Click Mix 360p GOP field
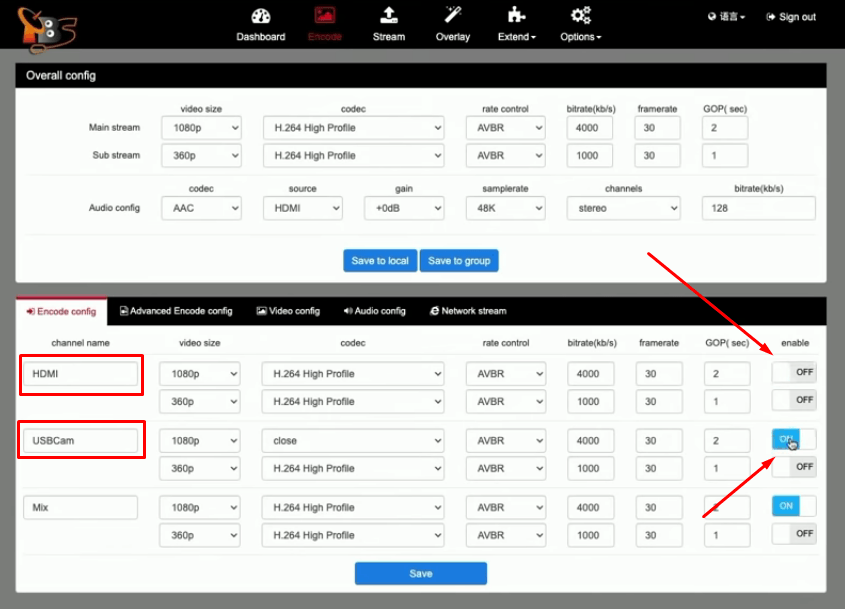Screen dimensions: 845x609 click(x=727, y=536)
